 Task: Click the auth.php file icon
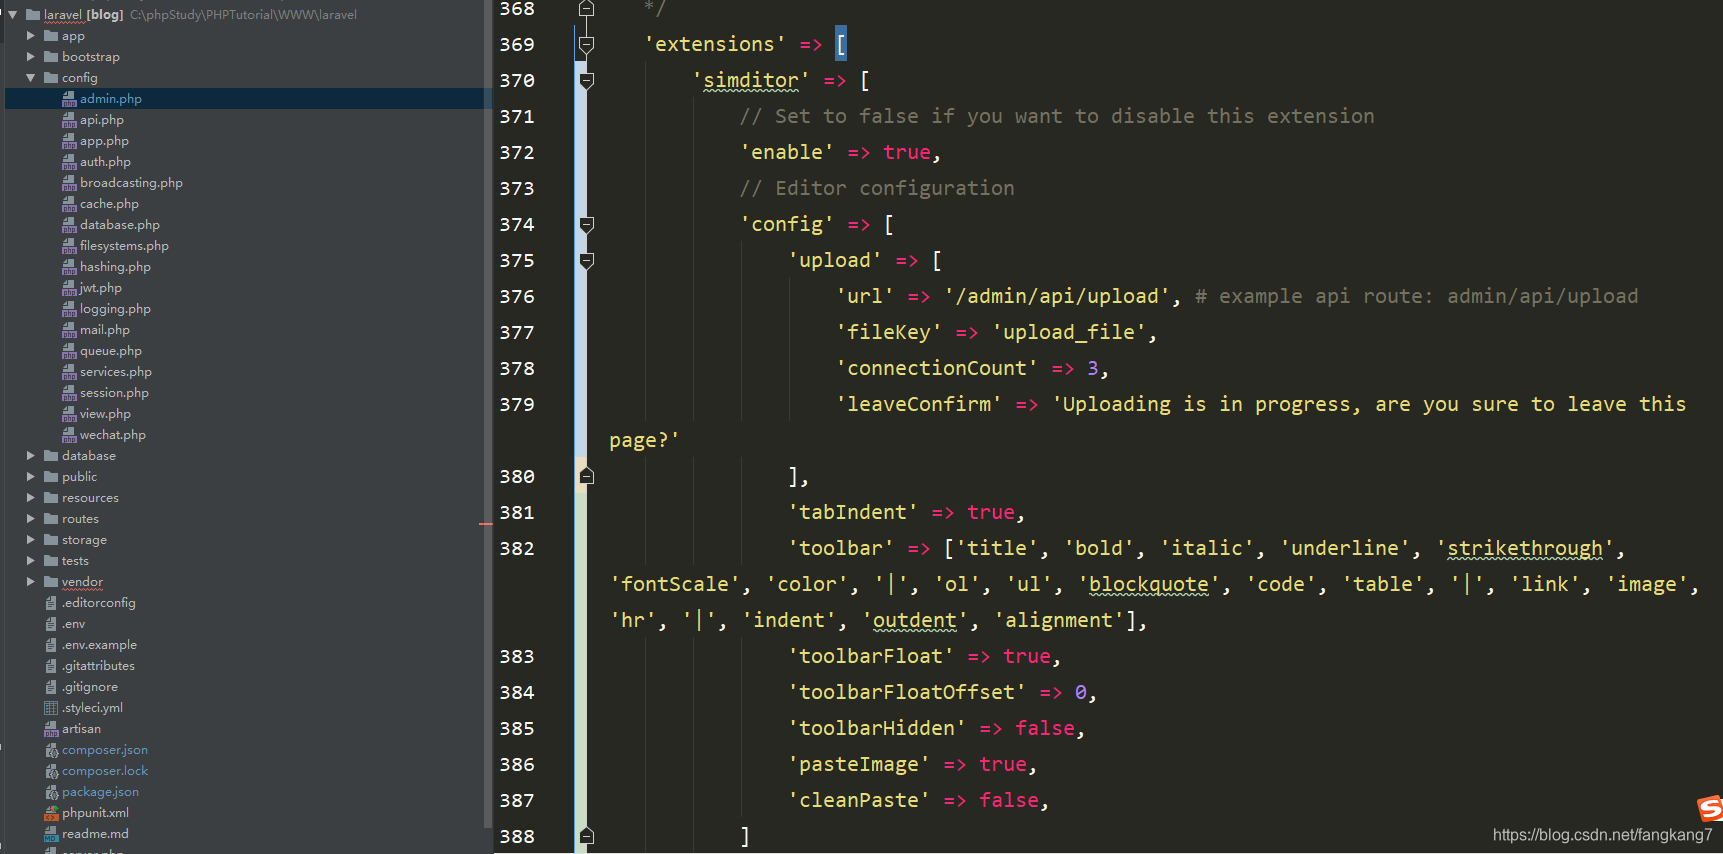pyautogui.click(x=69, y=162)
